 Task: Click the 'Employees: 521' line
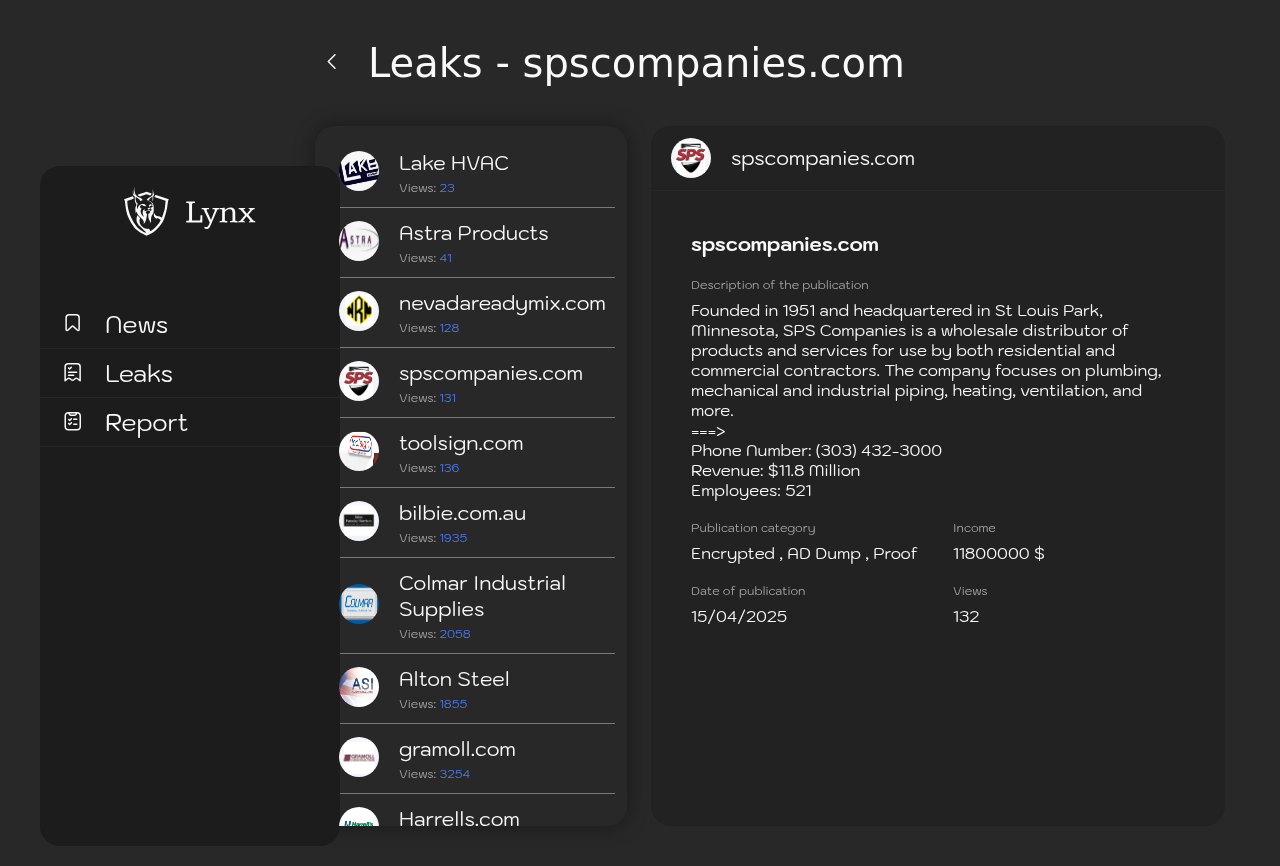click(751, 490)
